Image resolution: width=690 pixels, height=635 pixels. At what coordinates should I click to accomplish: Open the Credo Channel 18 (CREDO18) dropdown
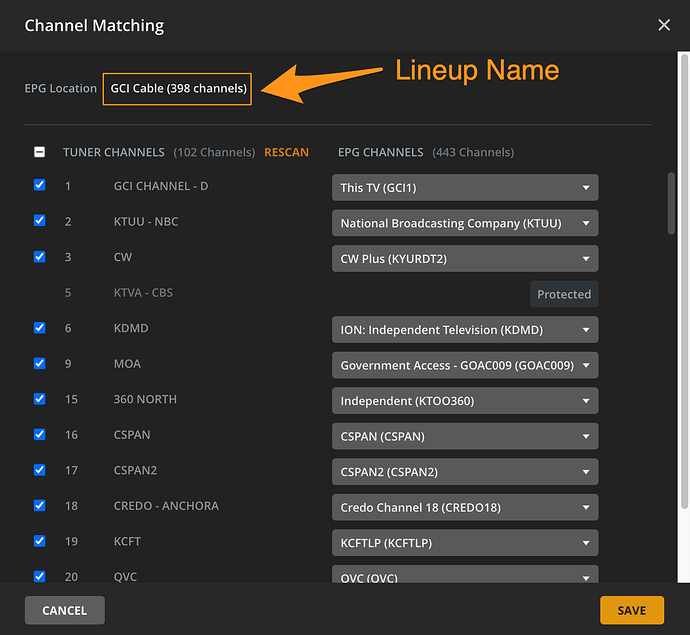[x=465, y=507]
